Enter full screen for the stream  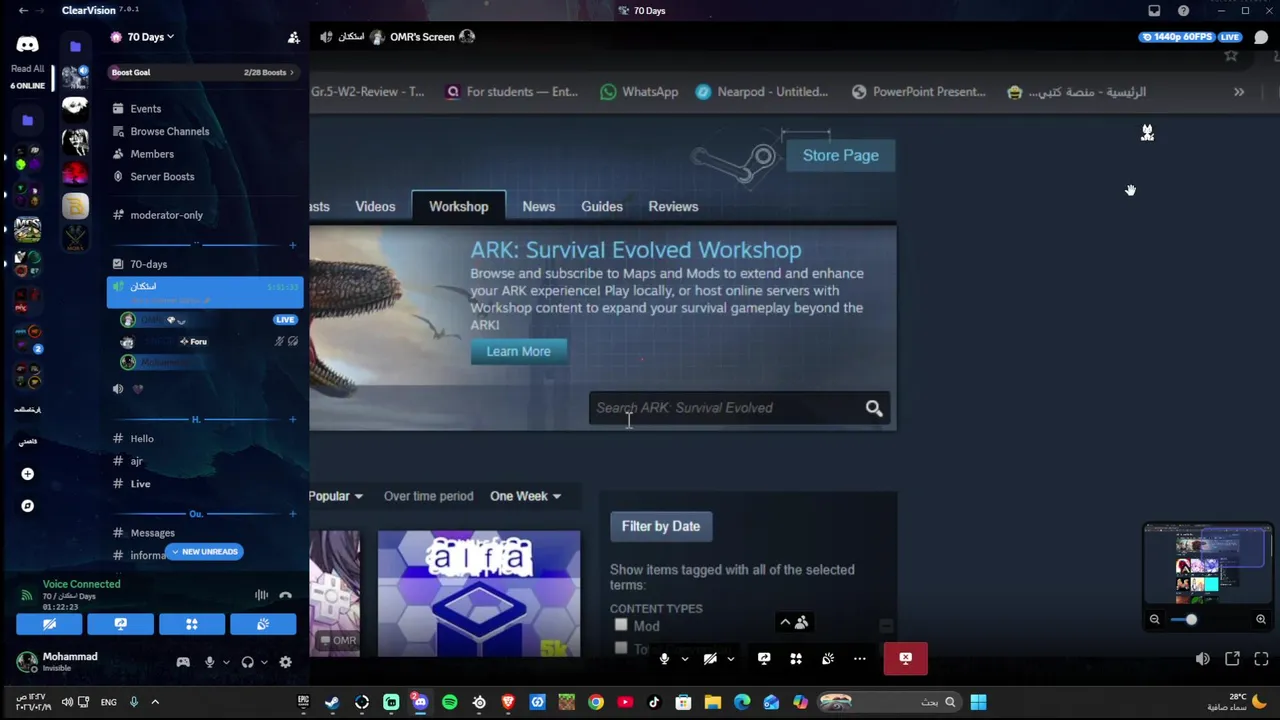(x=1261, y=659)
